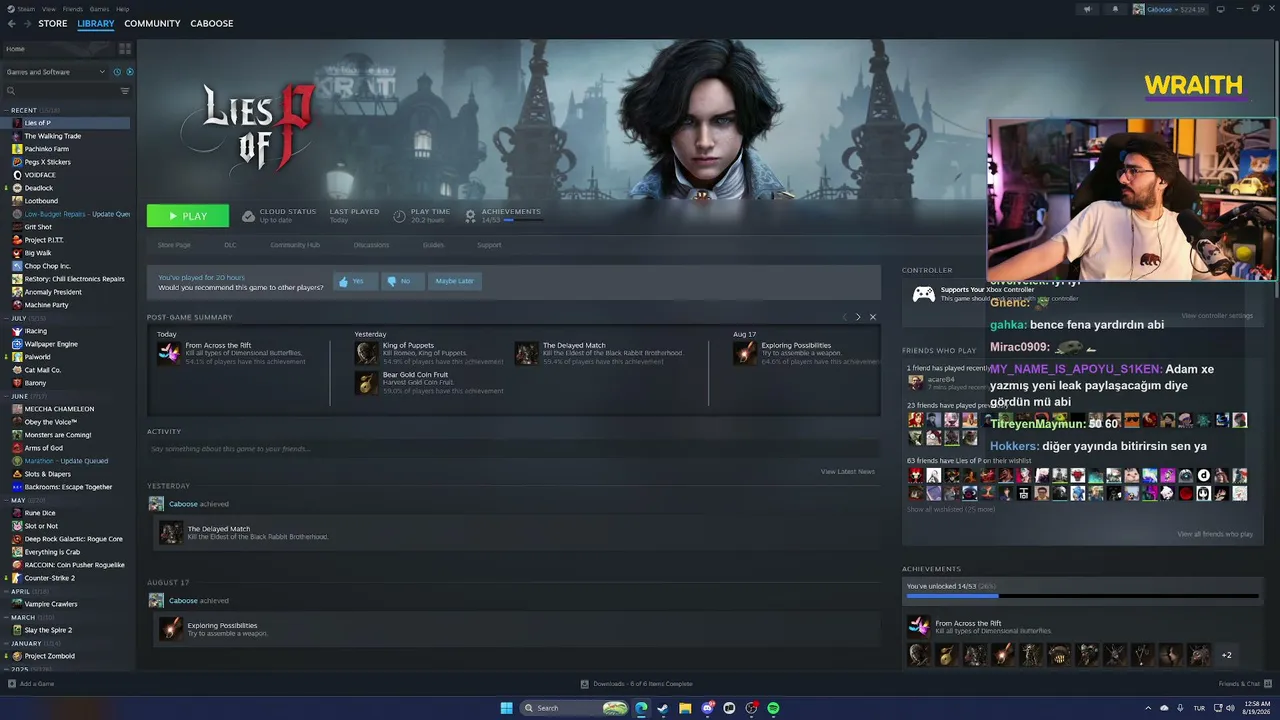Image resolution: width=1280 pixels, height=720 pixels.
Task: Open Discussions for Lies of P
Action: click(371, 245)
